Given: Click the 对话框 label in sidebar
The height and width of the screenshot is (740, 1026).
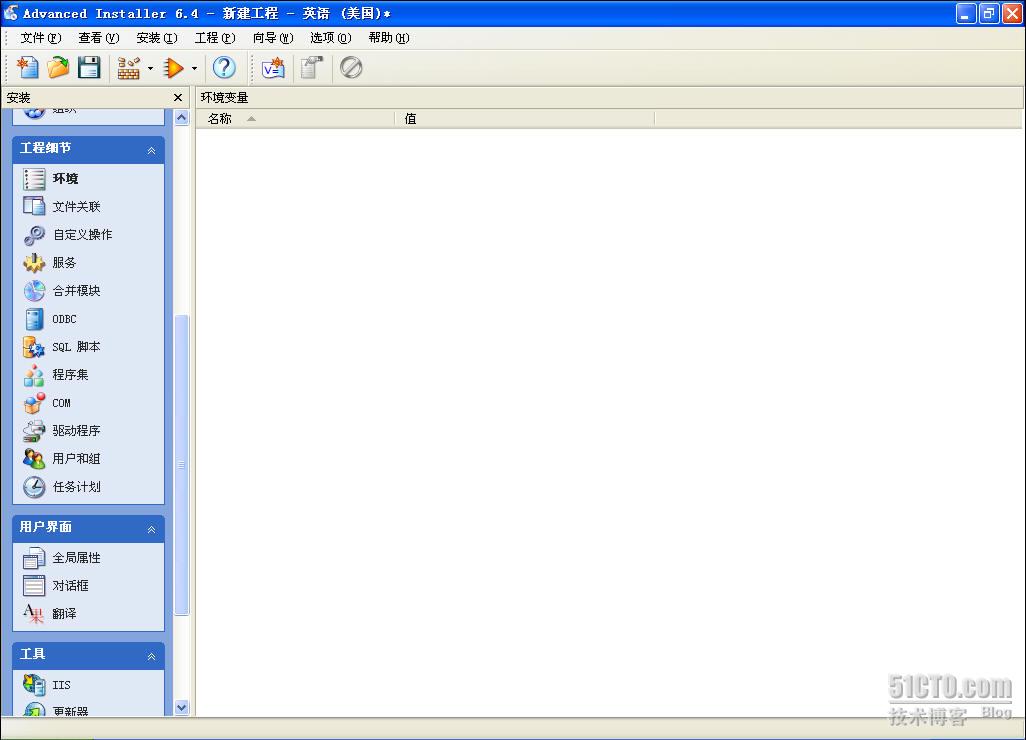Looking at the screenshot, I should pos(71,586).
